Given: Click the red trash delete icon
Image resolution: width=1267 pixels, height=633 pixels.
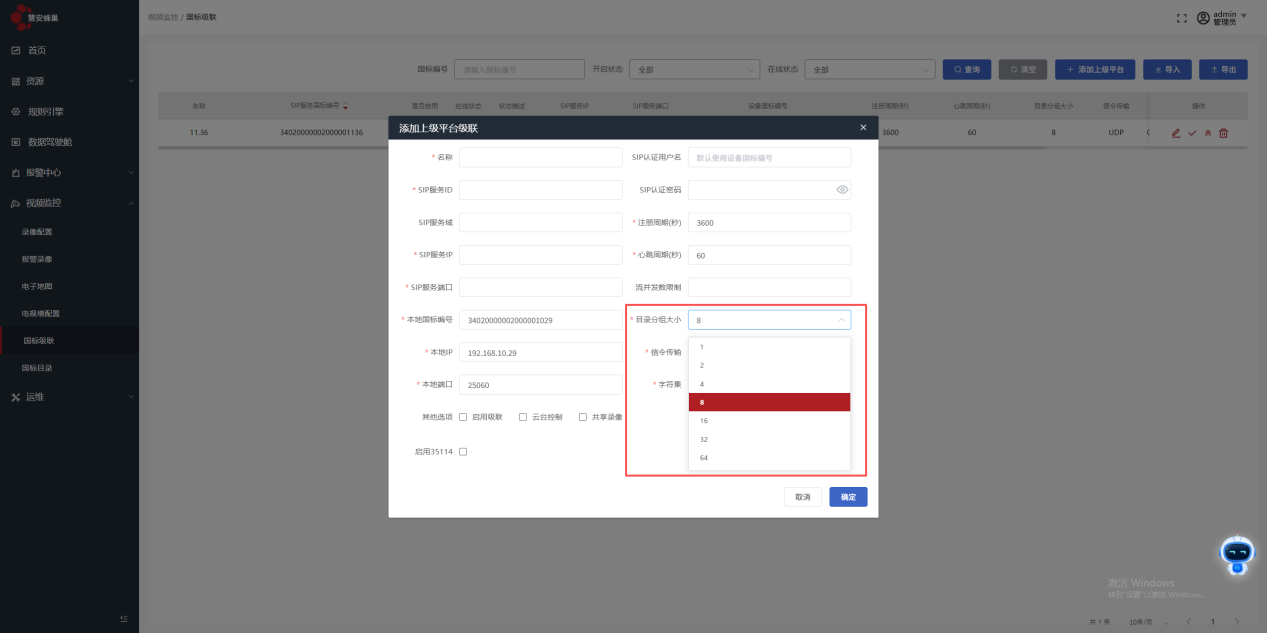Looking at the screenshot, I should pyautogui.click(x=1223, y=133).
